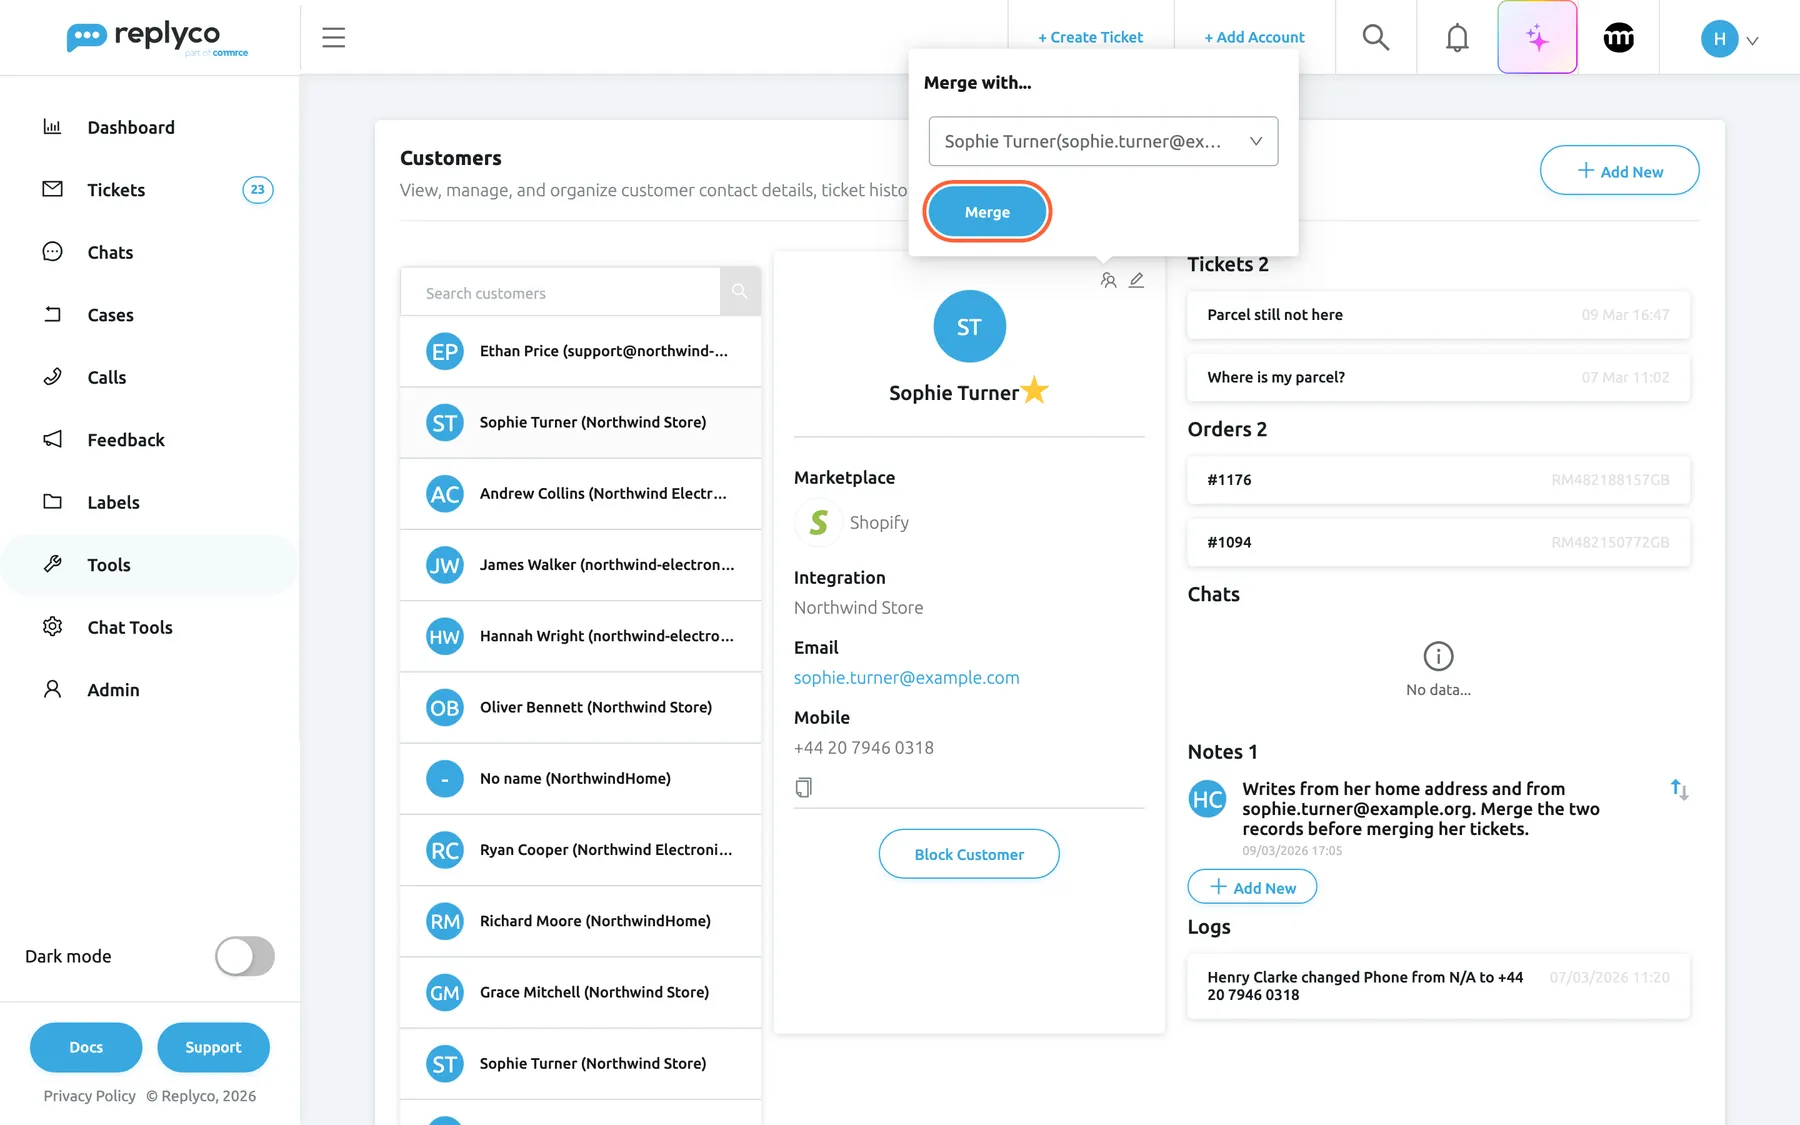The height and width of the screenshot is (1125, 1800).
Task: Open Docs button
Action: point(86,1047)
